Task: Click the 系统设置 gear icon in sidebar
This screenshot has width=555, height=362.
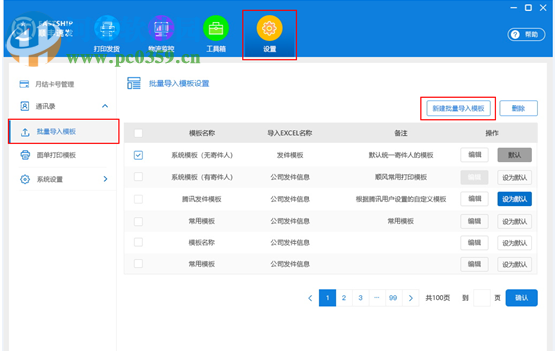Action: click(x=25, y=179)
